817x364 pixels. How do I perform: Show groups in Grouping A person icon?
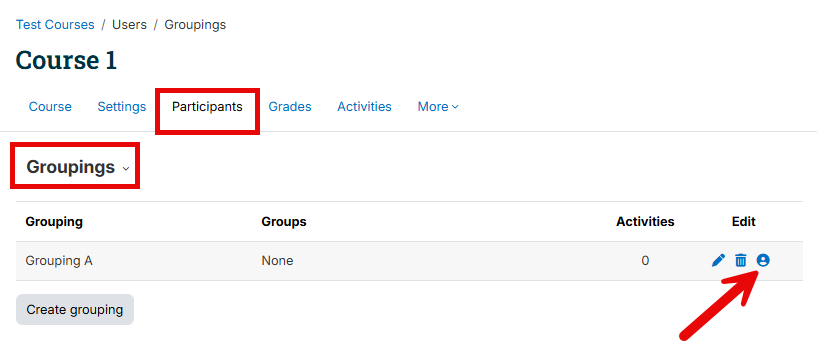click(x=763, y=260)
